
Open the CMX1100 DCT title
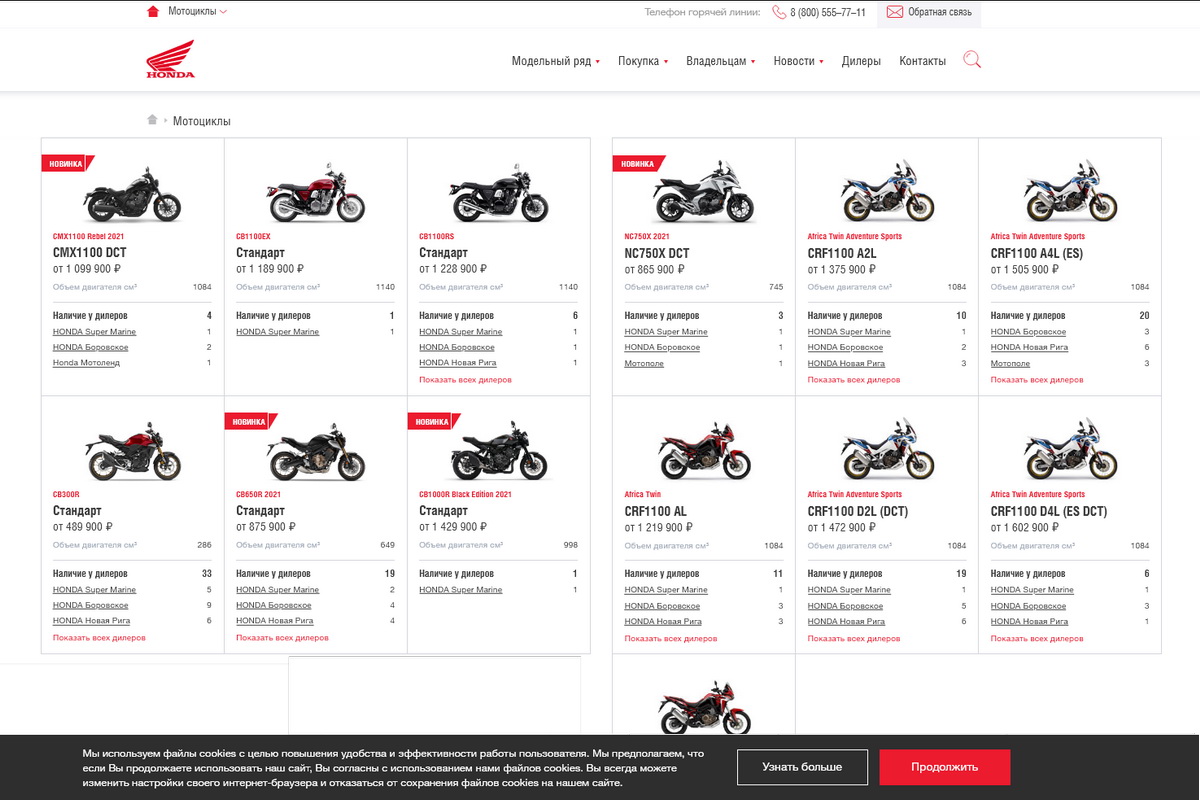pos(90,253)
